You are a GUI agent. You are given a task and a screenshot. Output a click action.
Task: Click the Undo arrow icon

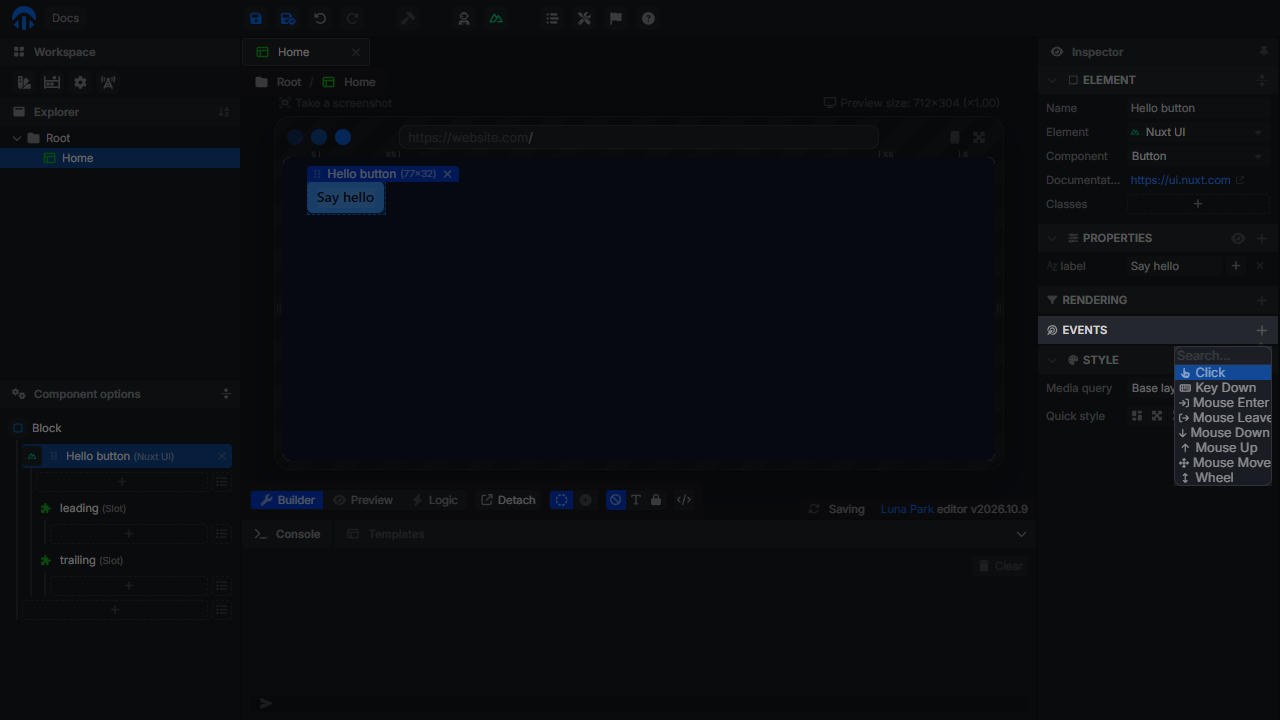click(x=320, y=18)
